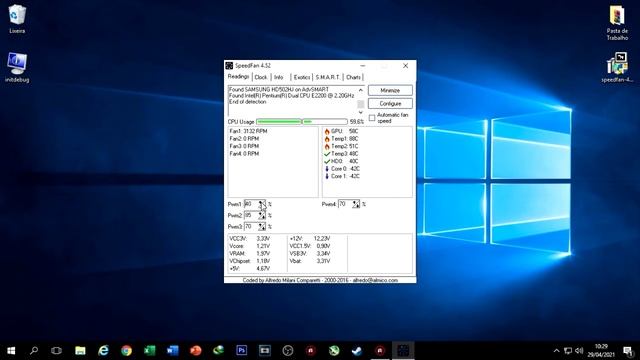Click the flame icon beside Temp2

[x=327, y=147]
